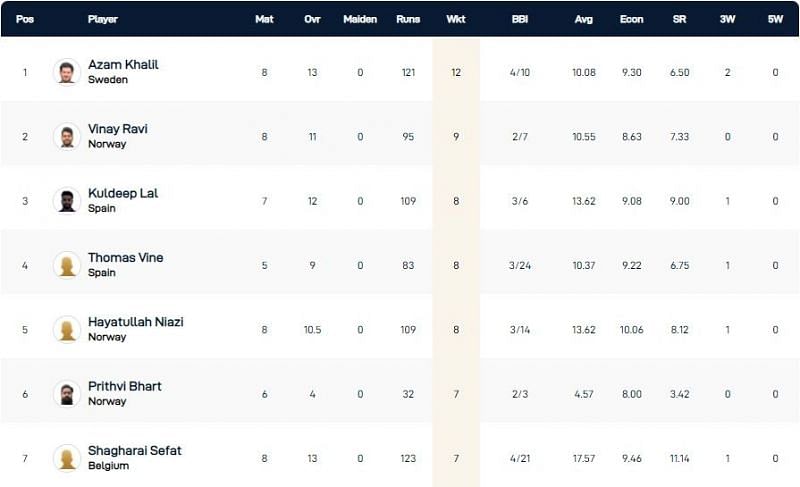
Task: Click Prithvi Bhart's profile photo
Action: tap(67, 393)
